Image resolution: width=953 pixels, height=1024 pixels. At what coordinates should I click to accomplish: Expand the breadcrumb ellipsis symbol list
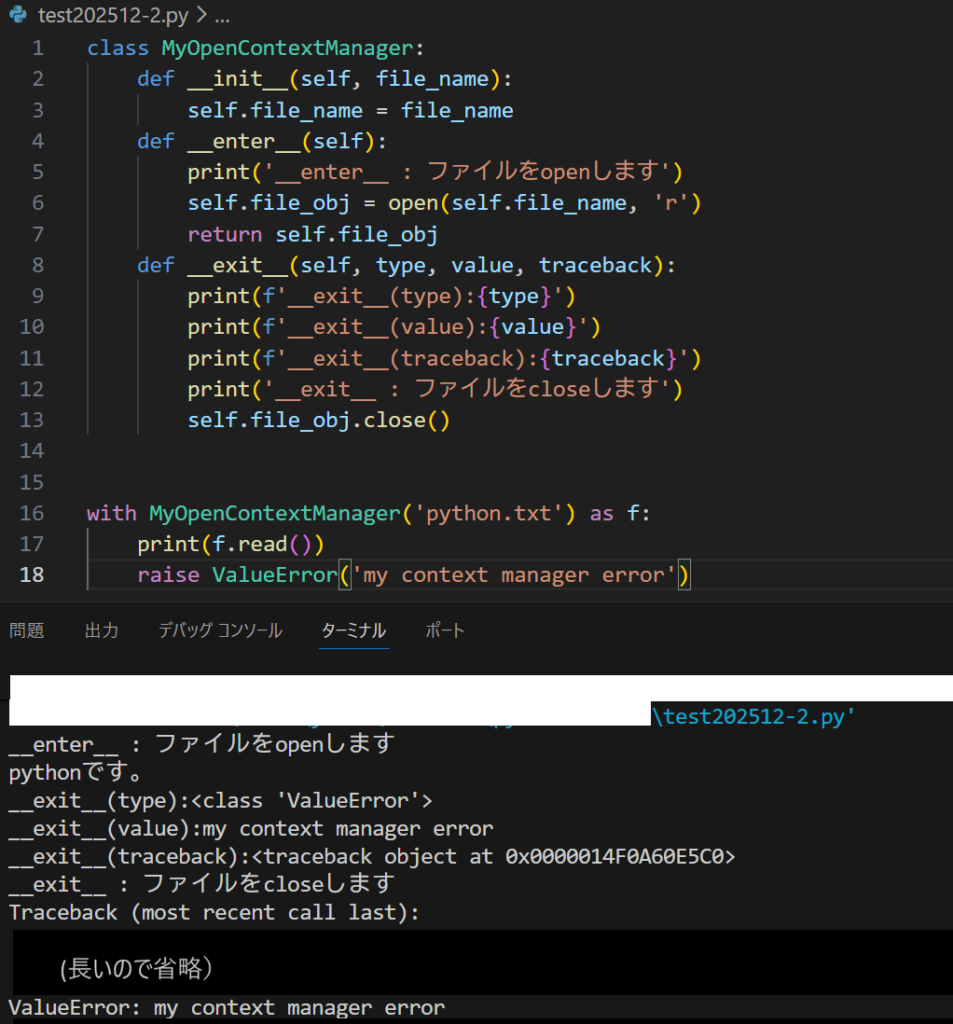[222, 16]
